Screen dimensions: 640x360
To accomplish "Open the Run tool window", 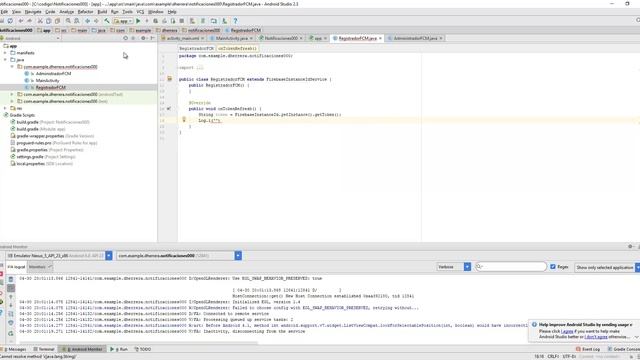I will (119, 349).
